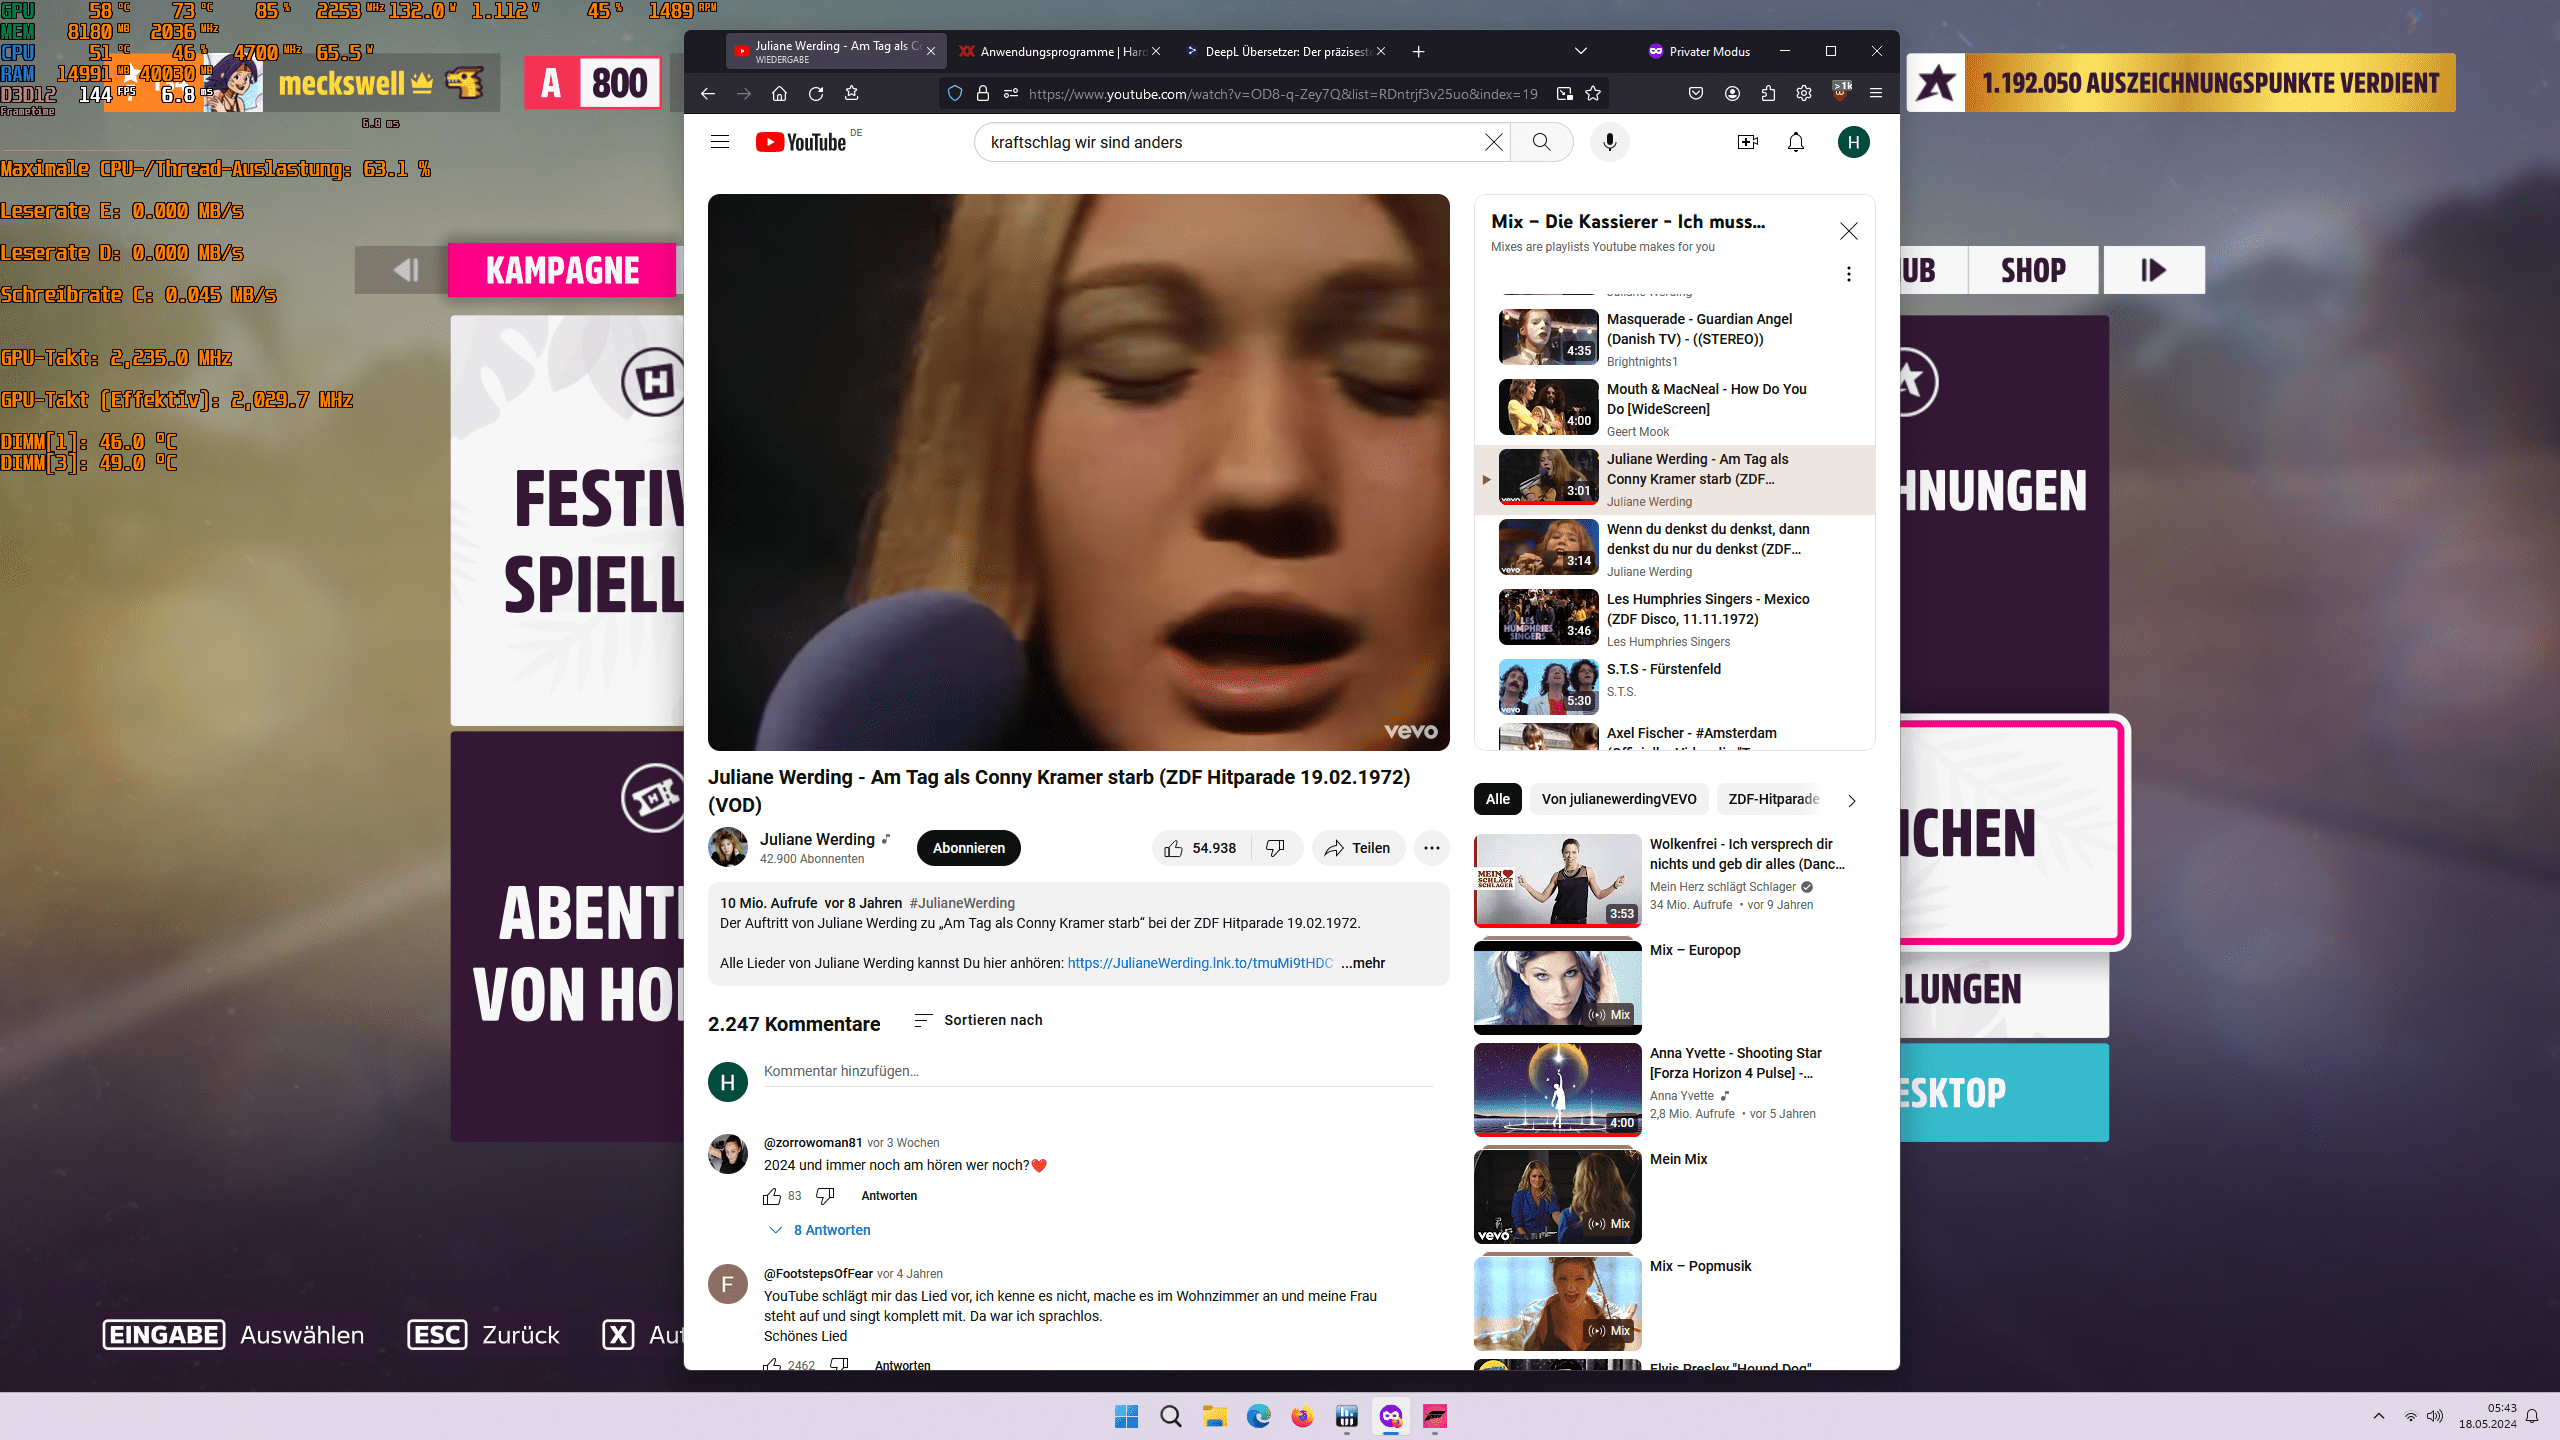Play Mouth & MacNeal How Do You Do

[x=1674, y=410]
